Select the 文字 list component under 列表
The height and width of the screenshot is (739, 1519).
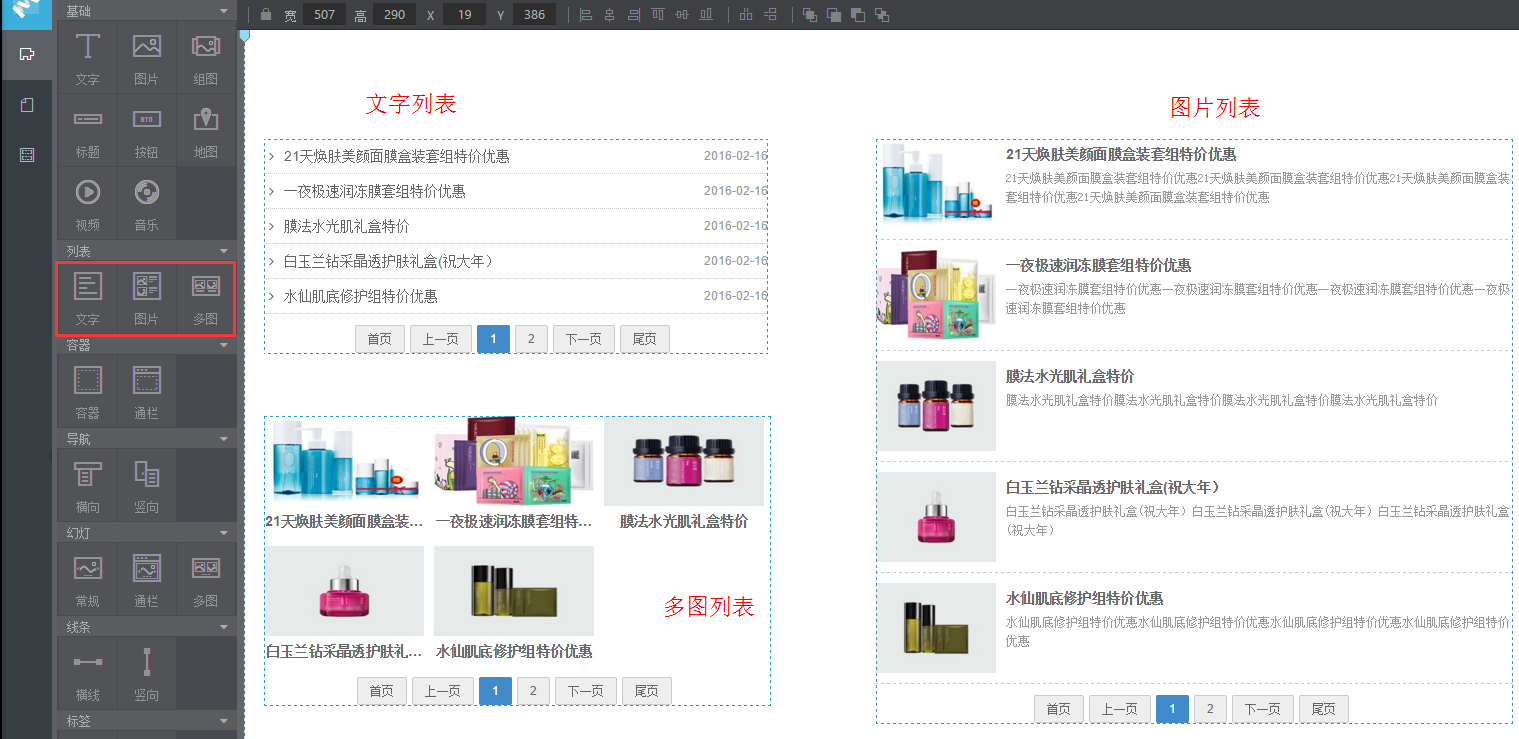click(x=88, y=297)
